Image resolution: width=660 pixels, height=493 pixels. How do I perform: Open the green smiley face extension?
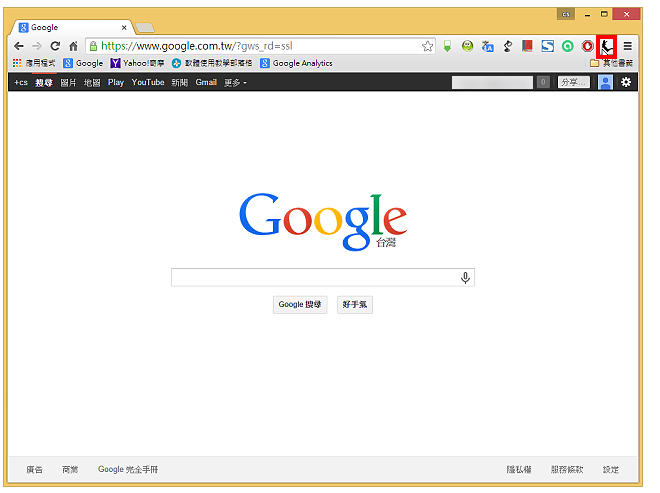tap(467, 46)
